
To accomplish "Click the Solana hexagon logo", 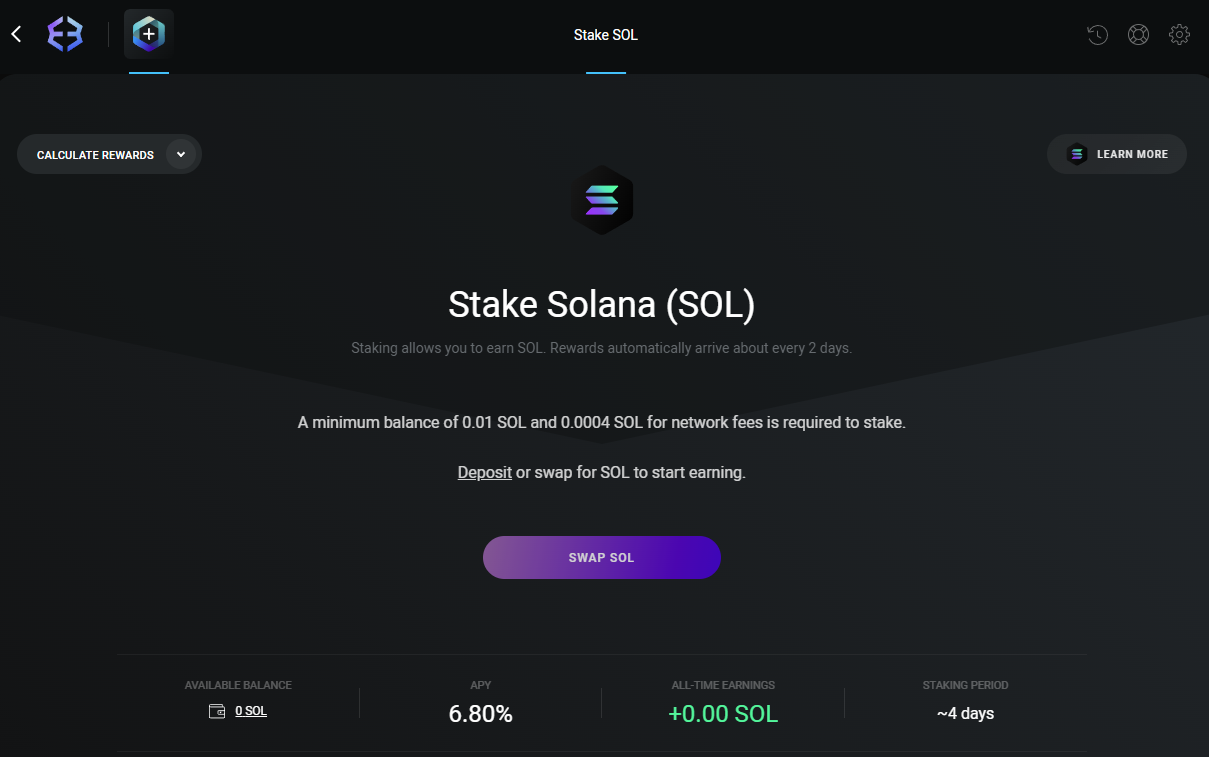I will point(602,200).
